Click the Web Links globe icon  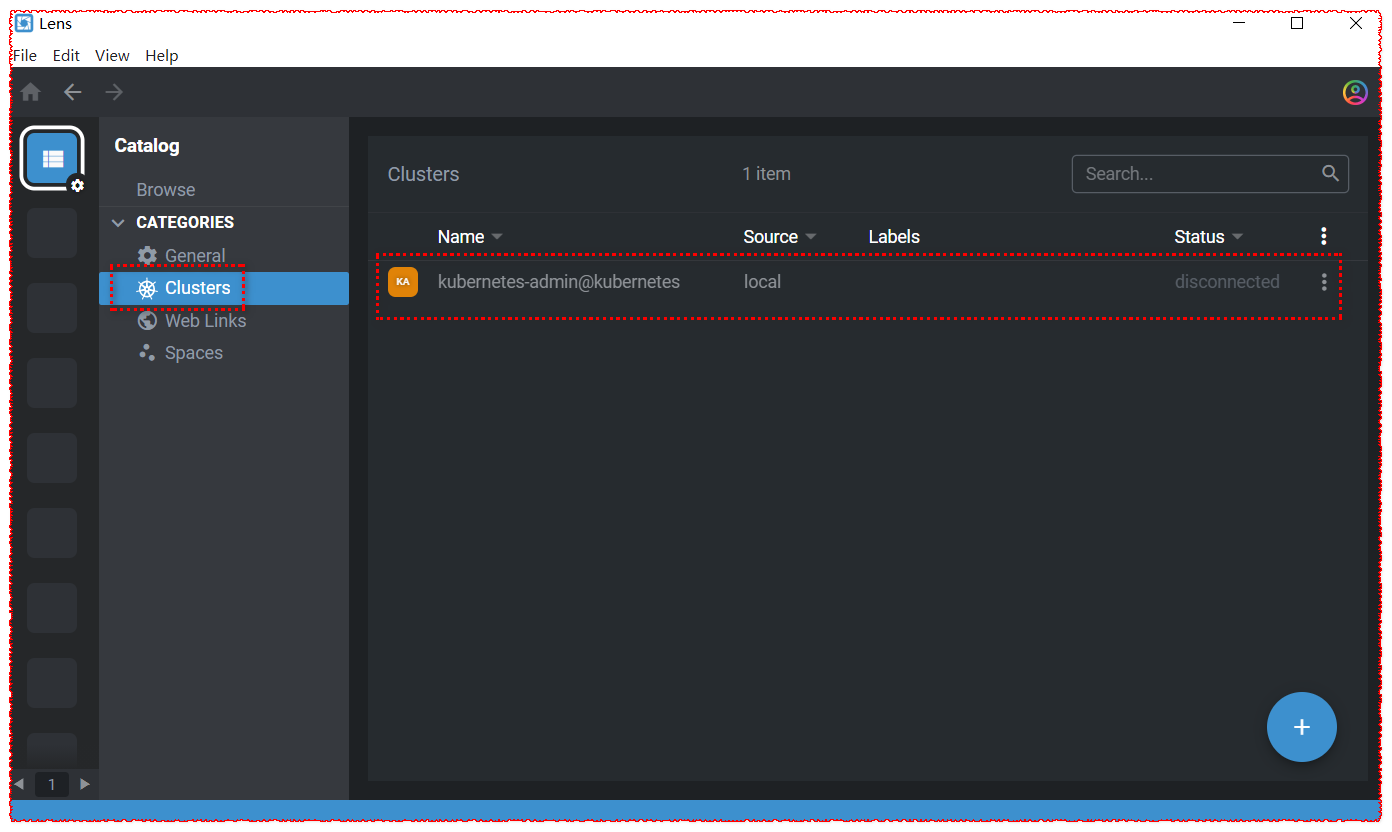coord(148,320)
